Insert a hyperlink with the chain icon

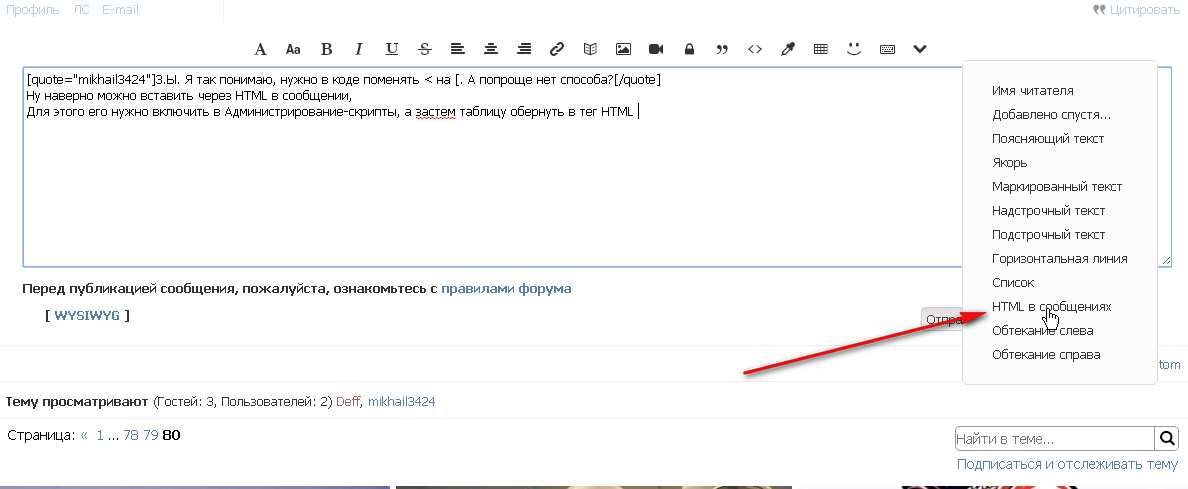pos(557,49)
